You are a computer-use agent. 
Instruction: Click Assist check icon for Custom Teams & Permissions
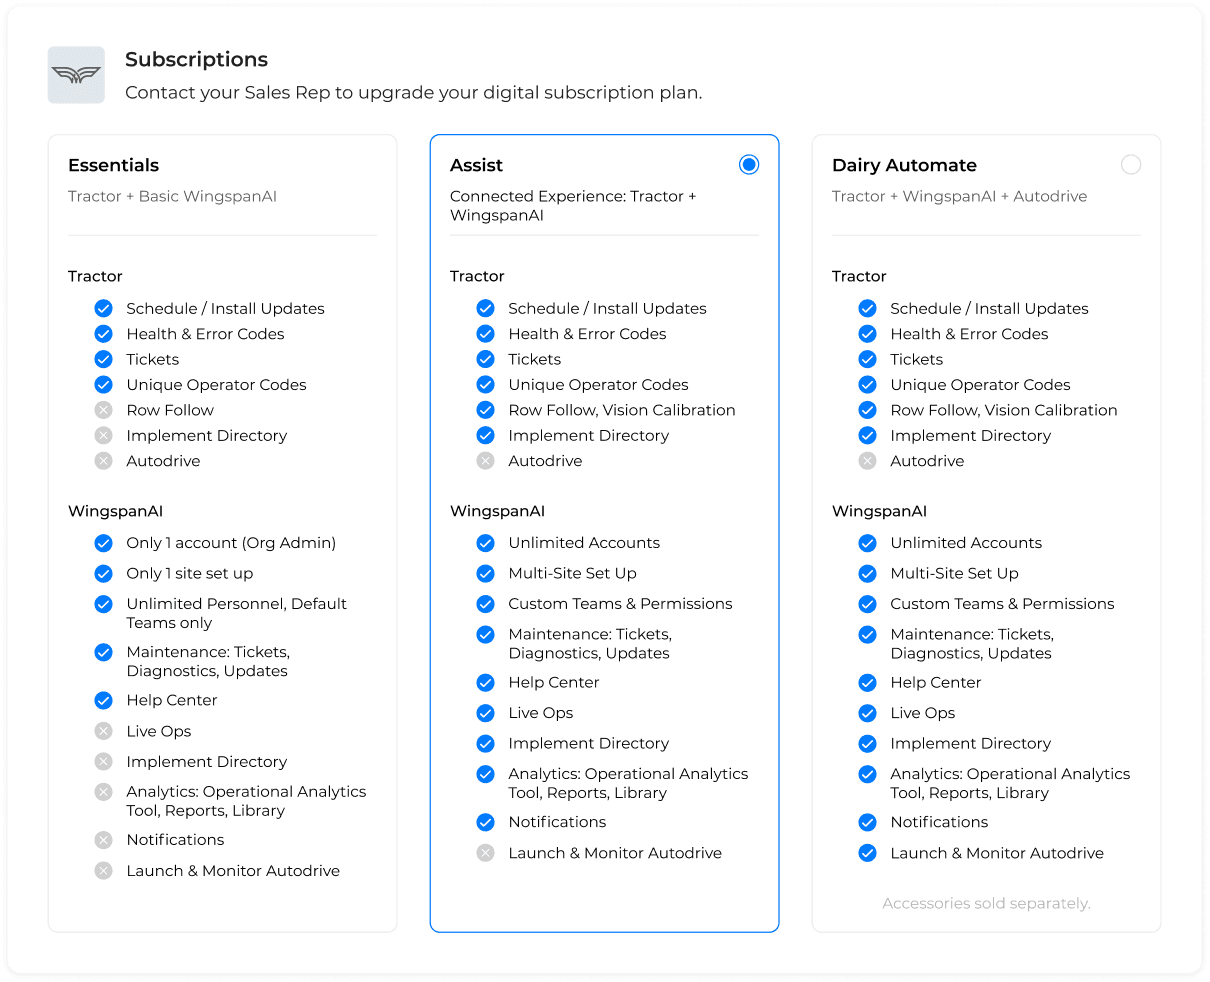(485, 604)
